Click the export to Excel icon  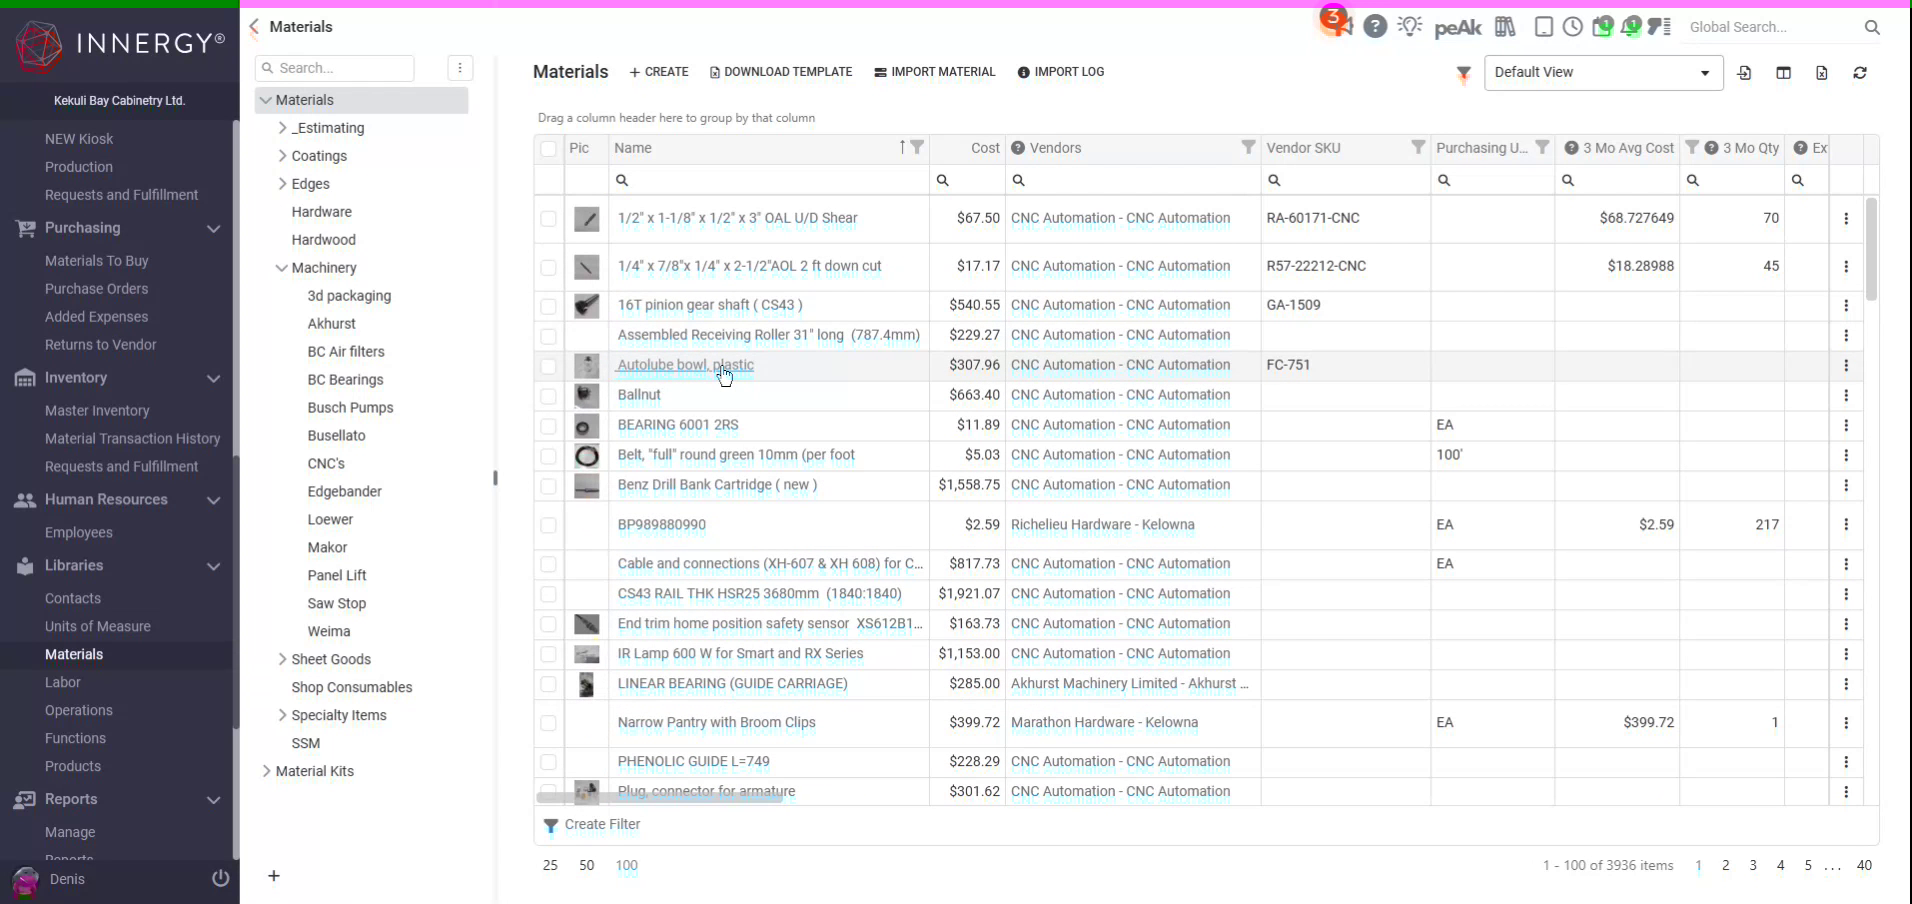tap(1822, 73)
